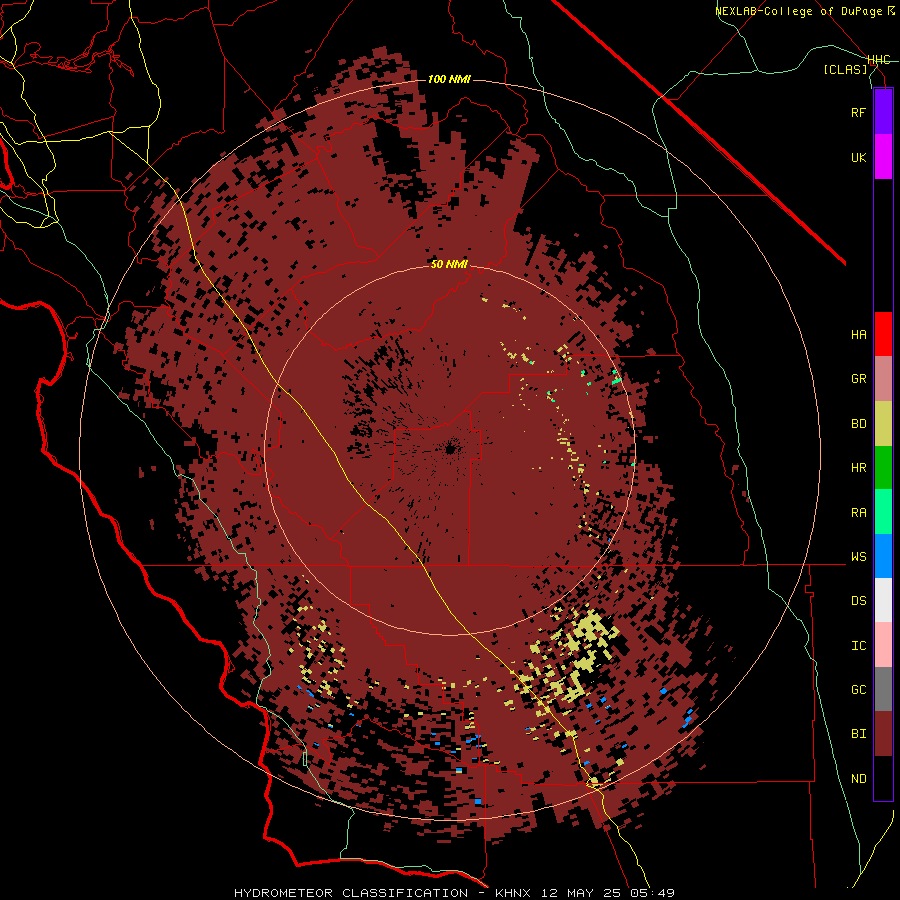Click the UK legend label
Screen dimensions: 900x900
pyautogui.click(x=858, y=157)
